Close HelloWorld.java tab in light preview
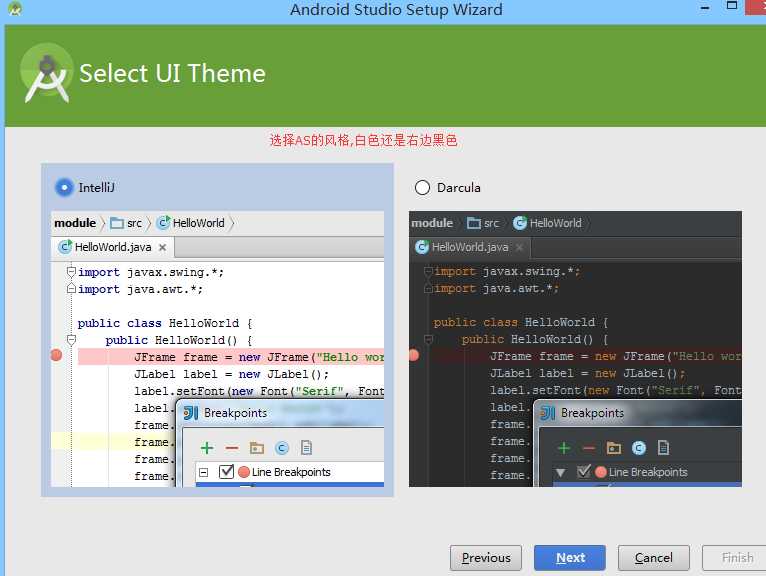Screen dimensions: 766x576 [x=163, y=248]
